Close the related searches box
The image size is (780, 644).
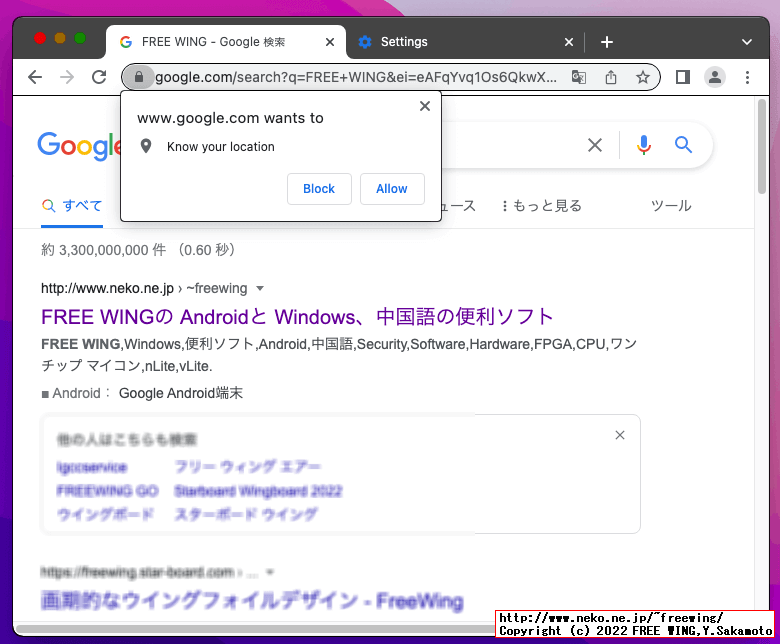pos(620,436)
